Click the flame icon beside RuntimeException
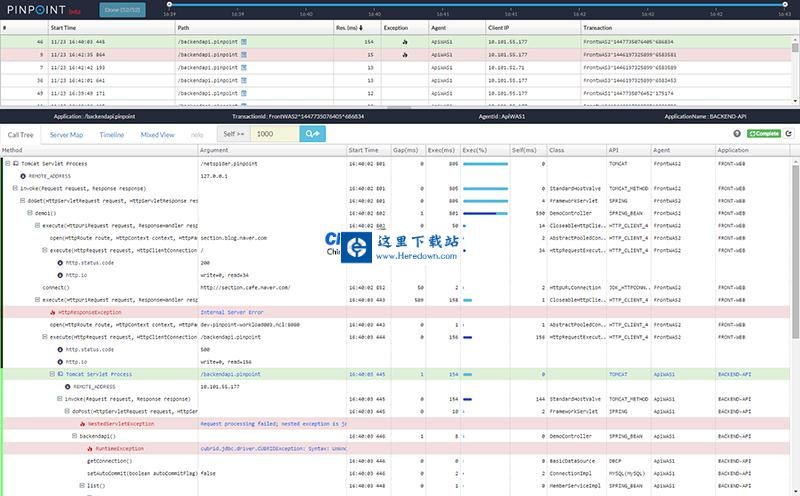Viewport: 800px width, 496px height. pyautogui.click(x=90, y=449)
